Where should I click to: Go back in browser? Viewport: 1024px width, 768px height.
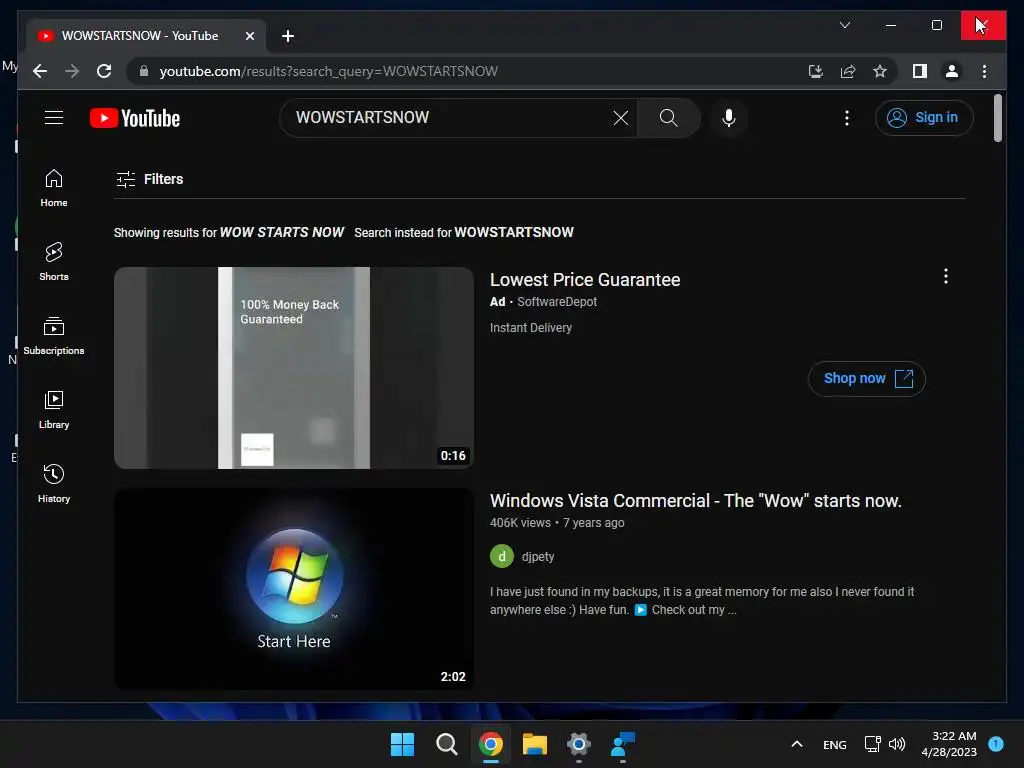click(40, 71)
